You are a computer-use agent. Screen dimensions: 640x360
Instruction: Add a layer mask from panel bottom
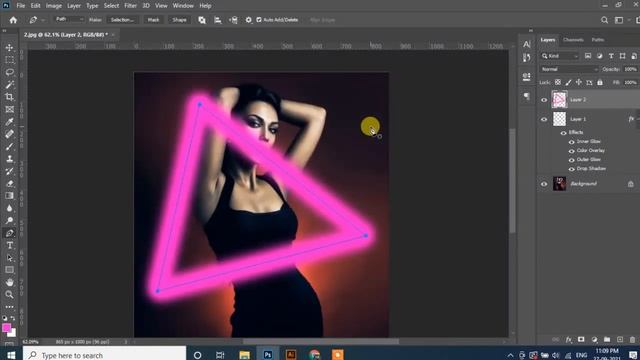click(581, 340)
